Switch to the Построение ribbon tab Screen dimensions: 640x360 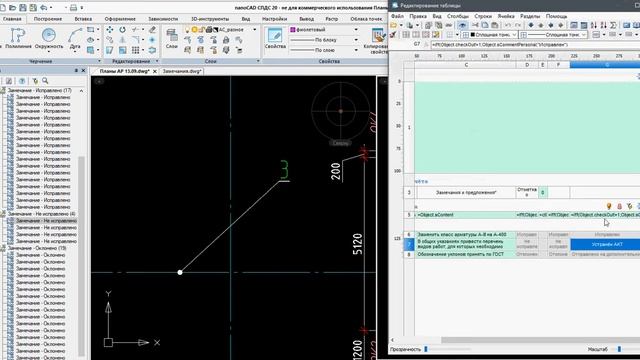[x=47, y=19]
